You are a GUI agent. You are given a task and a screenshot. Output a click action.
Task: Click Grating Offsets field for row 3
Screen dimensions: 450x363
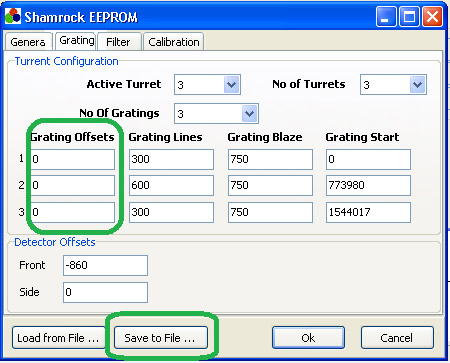click(x=73, y=212)
